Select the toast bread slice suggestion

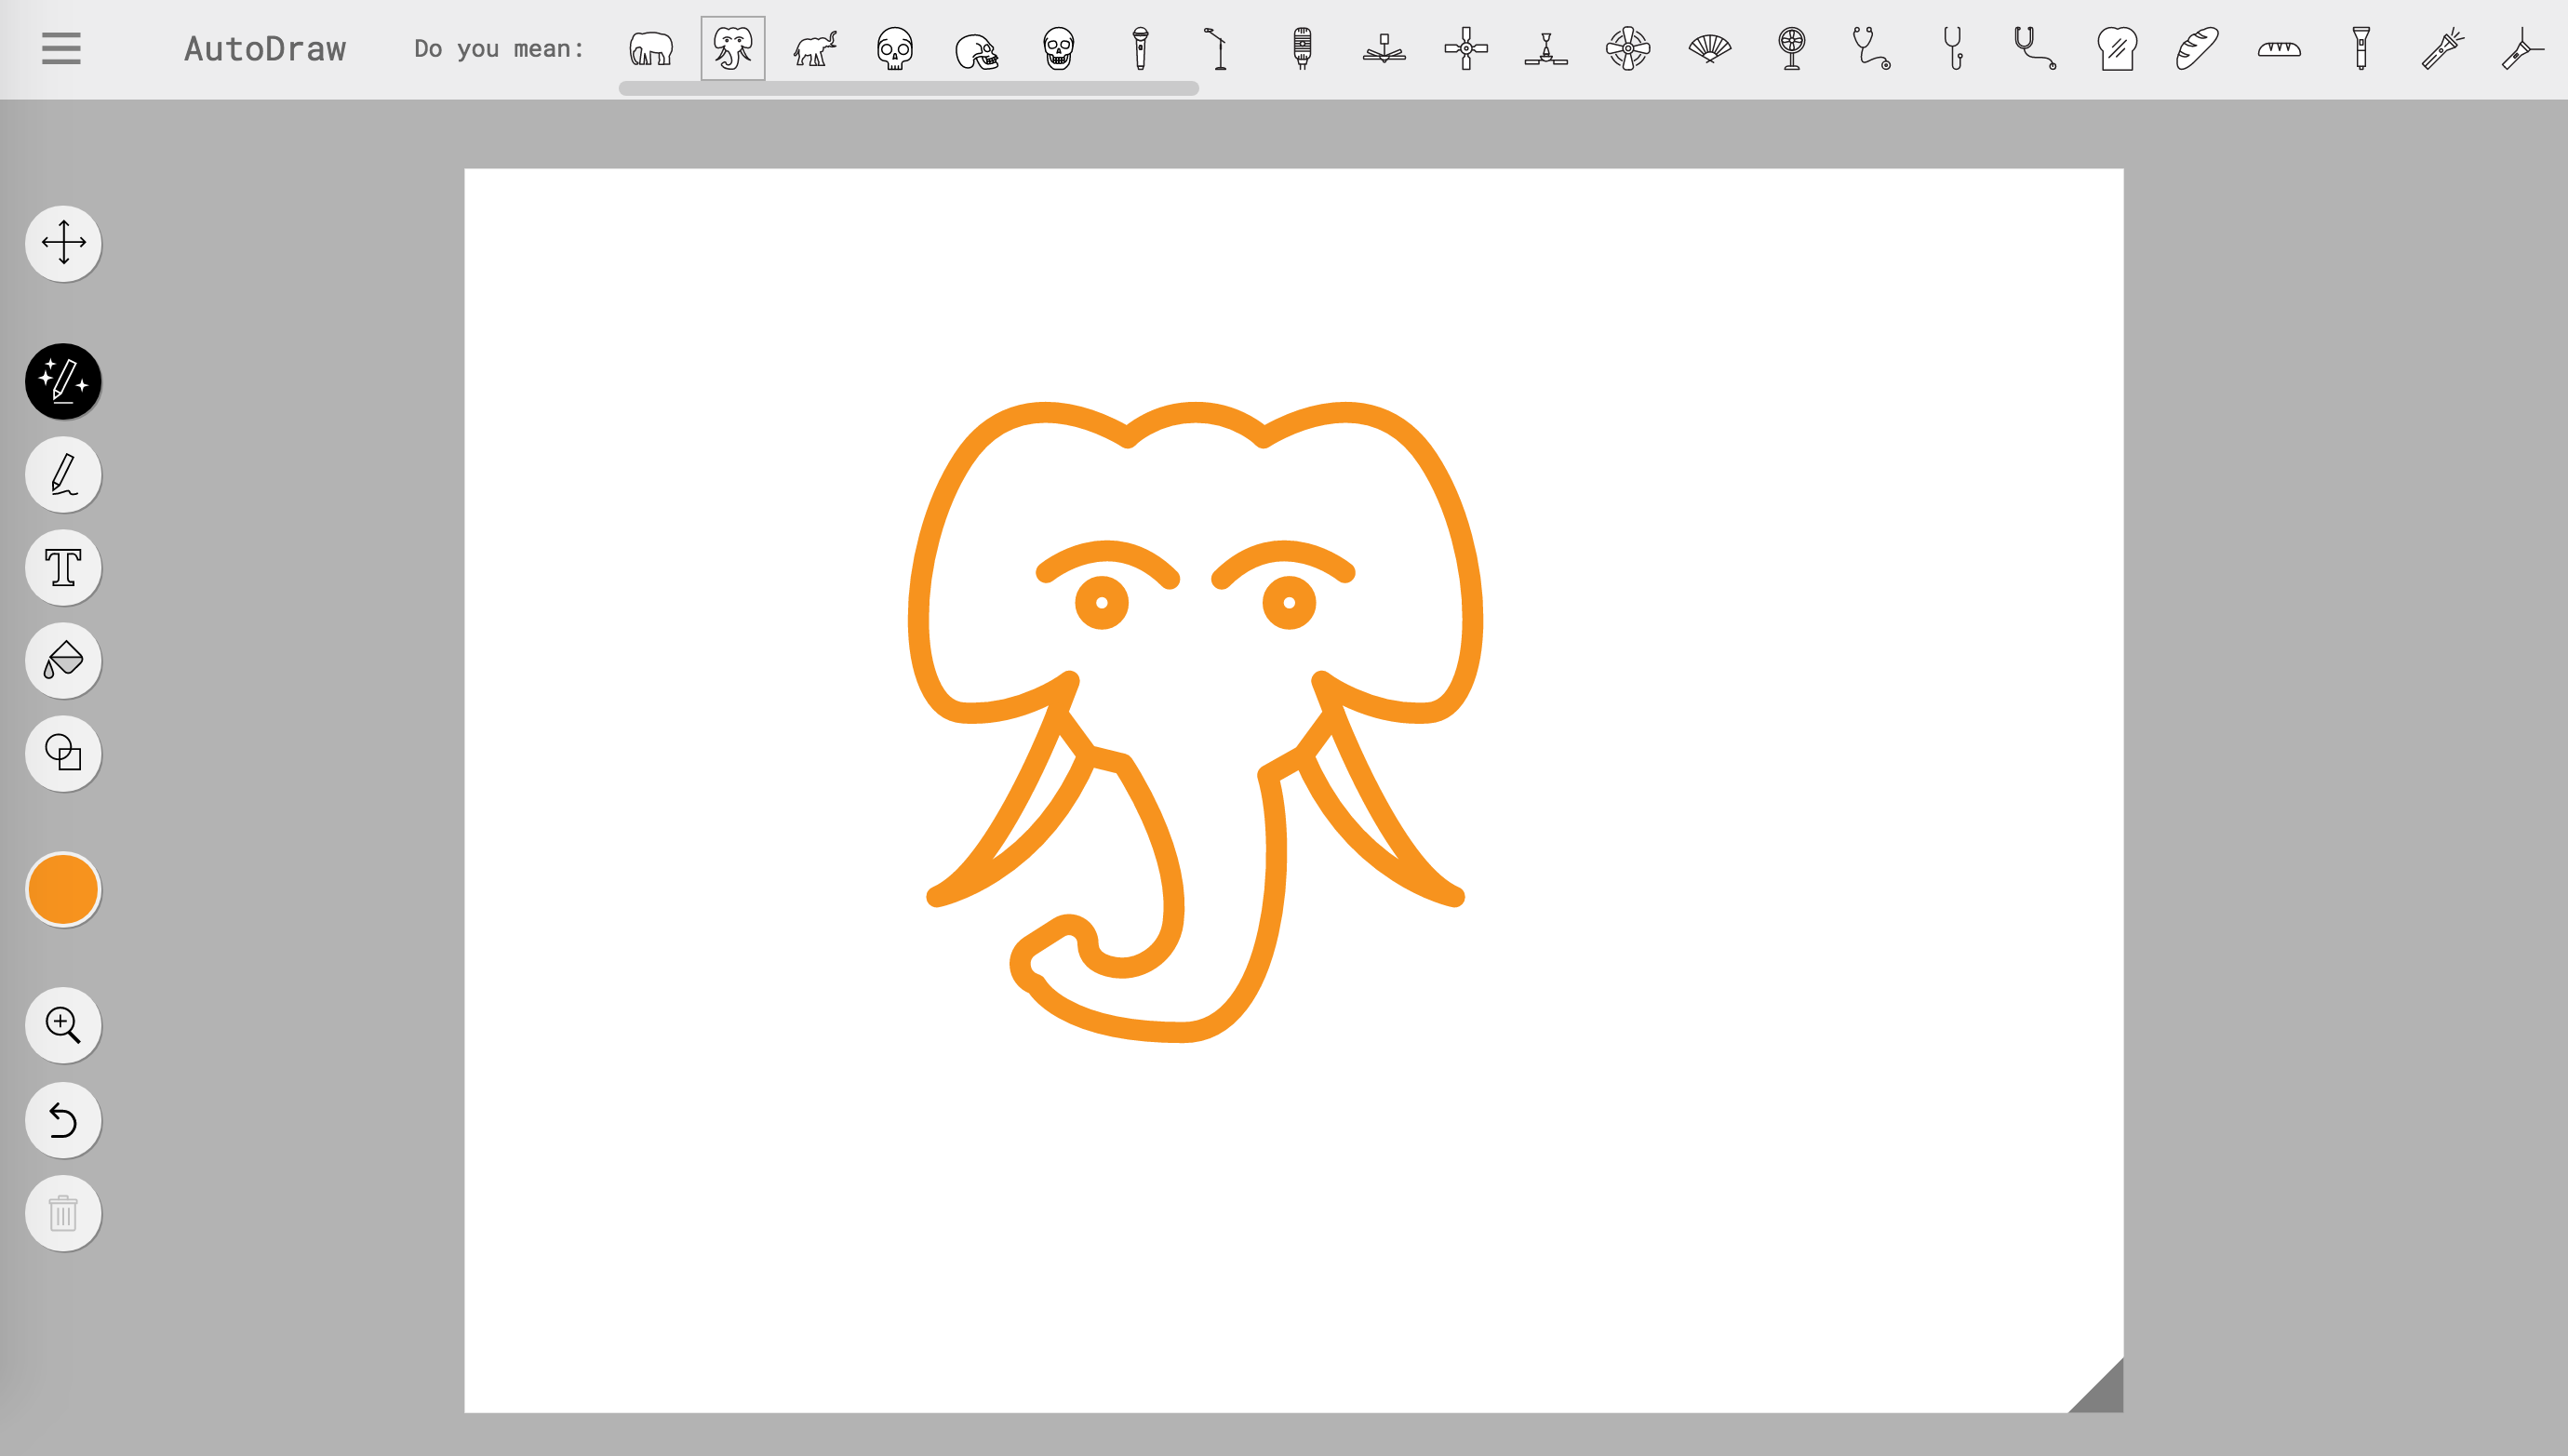pyautogui.click(x=2116, y=48)
